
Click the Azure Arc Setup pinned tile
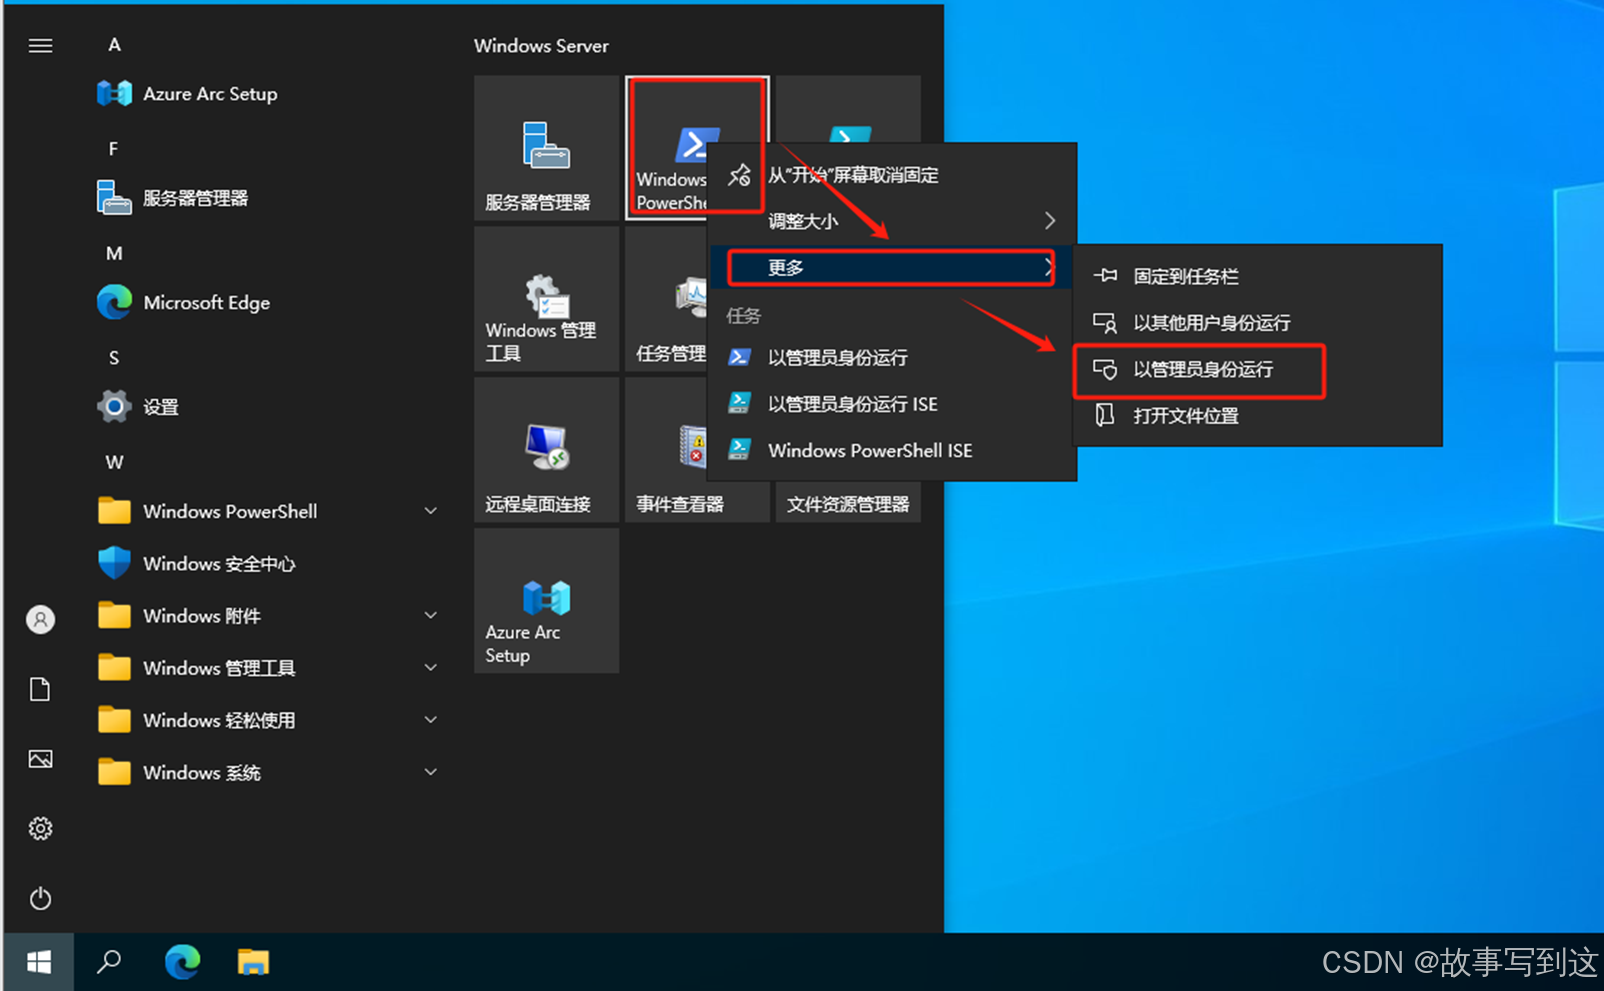coord(546,600)
